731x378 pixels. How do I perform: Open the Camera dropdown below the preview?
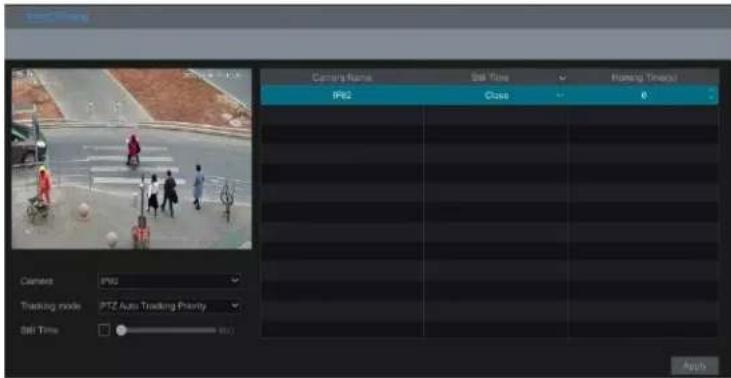click(x=170, y=281)
